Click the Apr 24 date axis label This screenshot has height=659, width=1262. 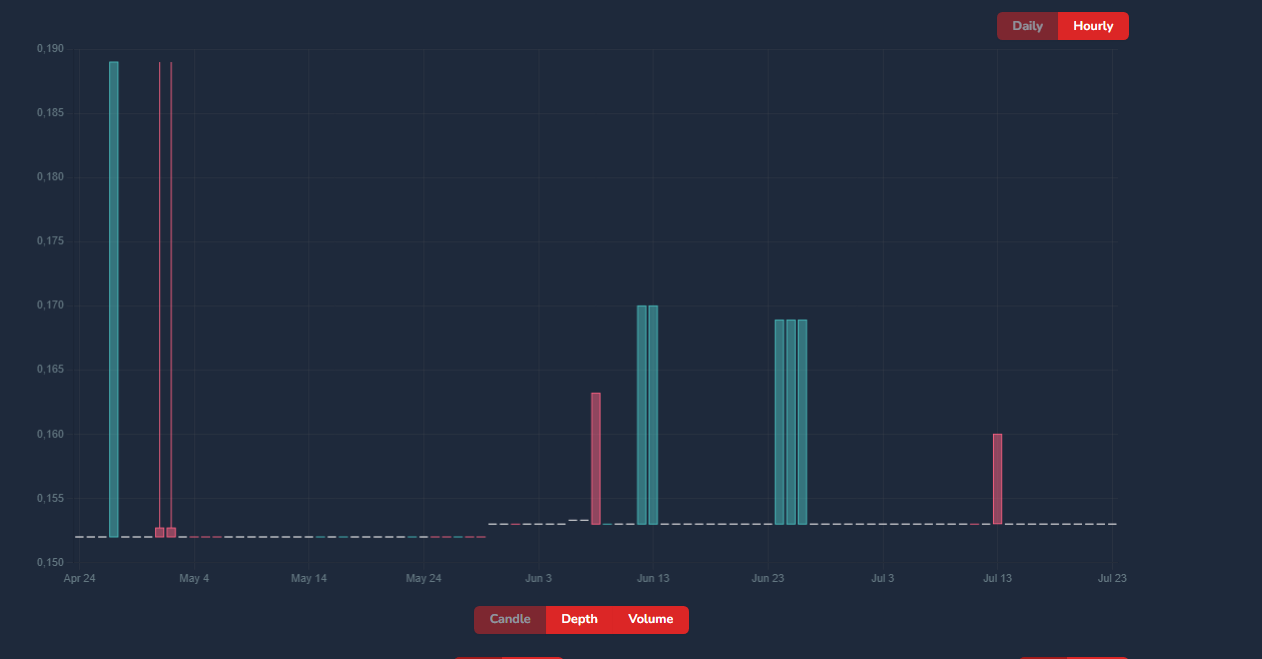tap(79, 578)
